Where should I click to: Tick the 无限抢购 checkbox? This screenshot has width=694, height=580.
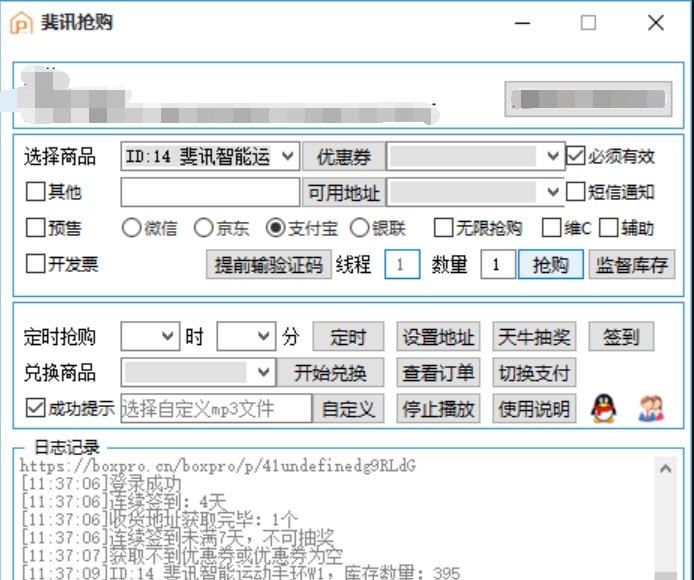click(443, 228)
